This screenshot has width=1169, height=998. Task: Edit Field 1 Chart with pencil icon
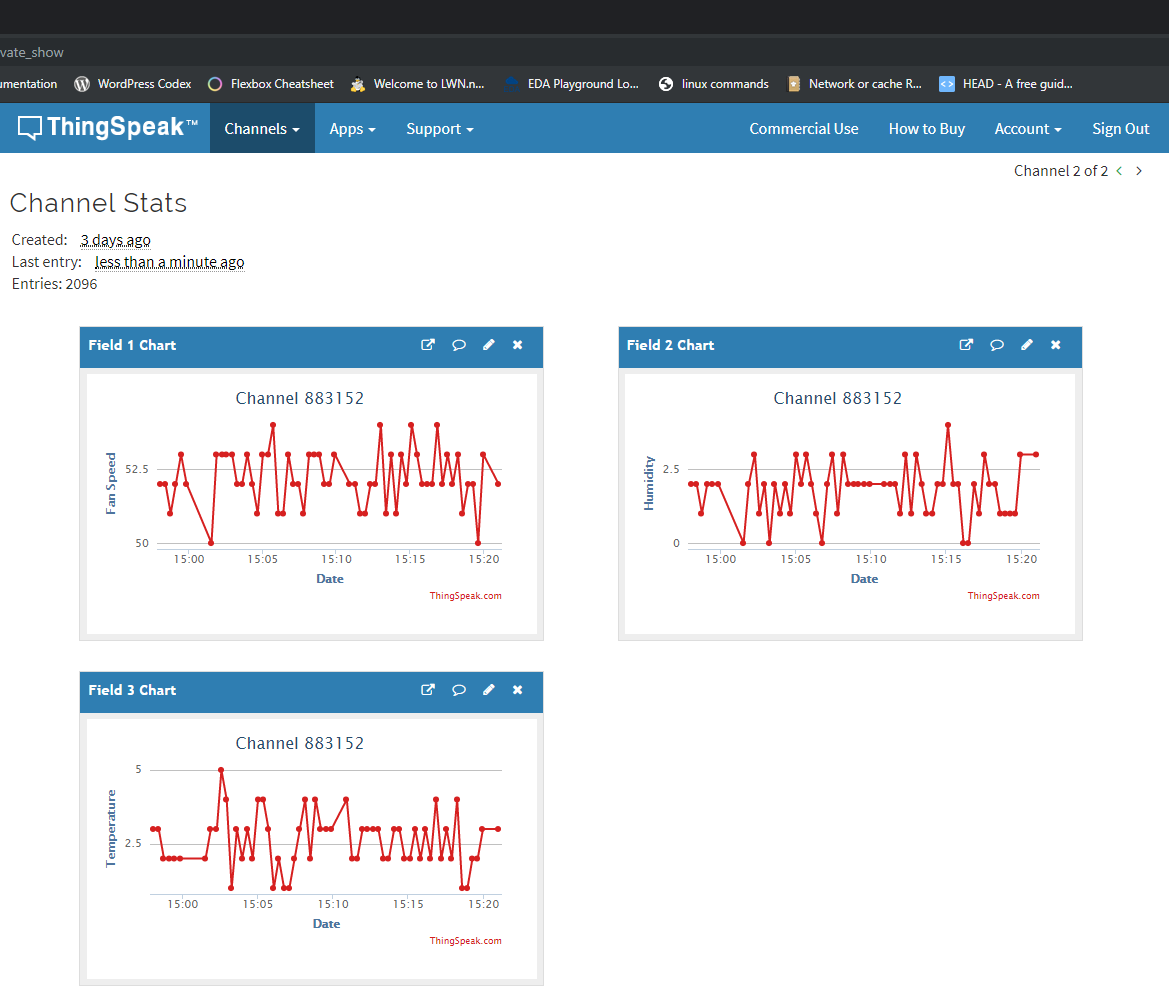(x=488, y=344)
